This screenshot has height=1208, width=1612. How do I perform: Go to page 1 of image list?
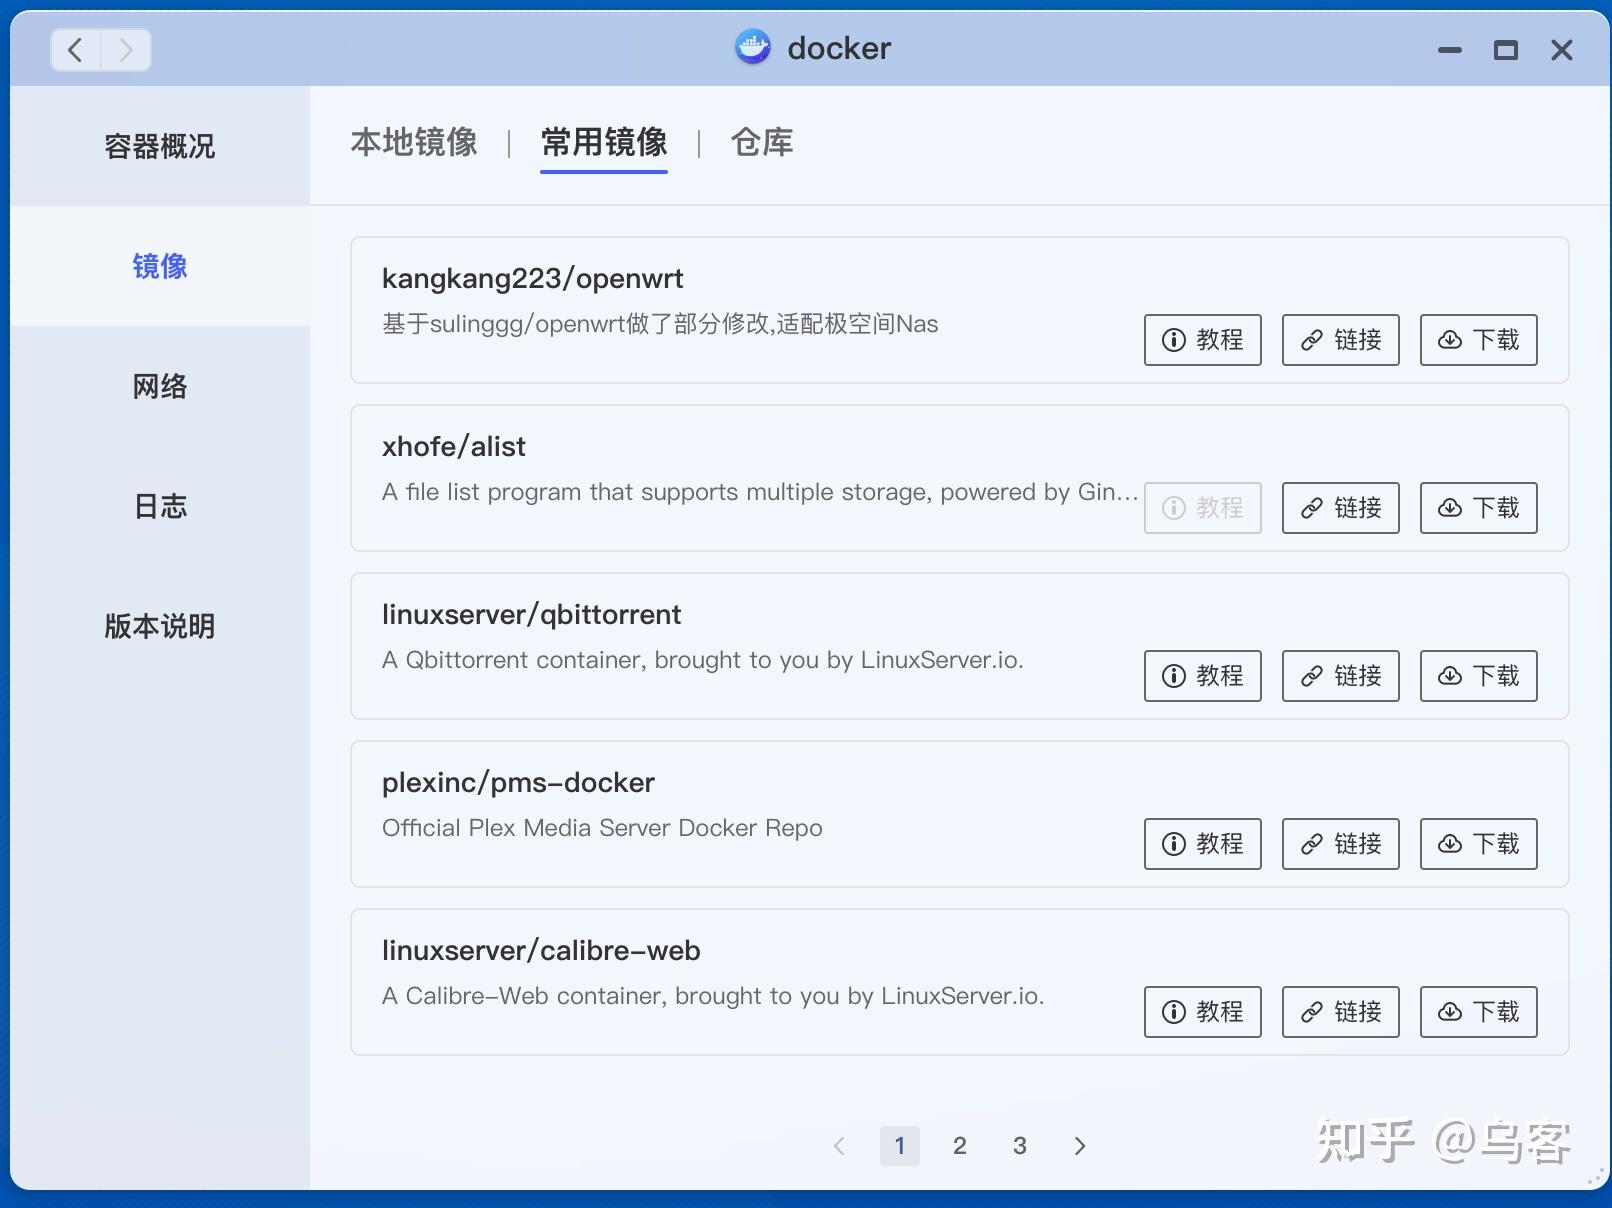900,1146
